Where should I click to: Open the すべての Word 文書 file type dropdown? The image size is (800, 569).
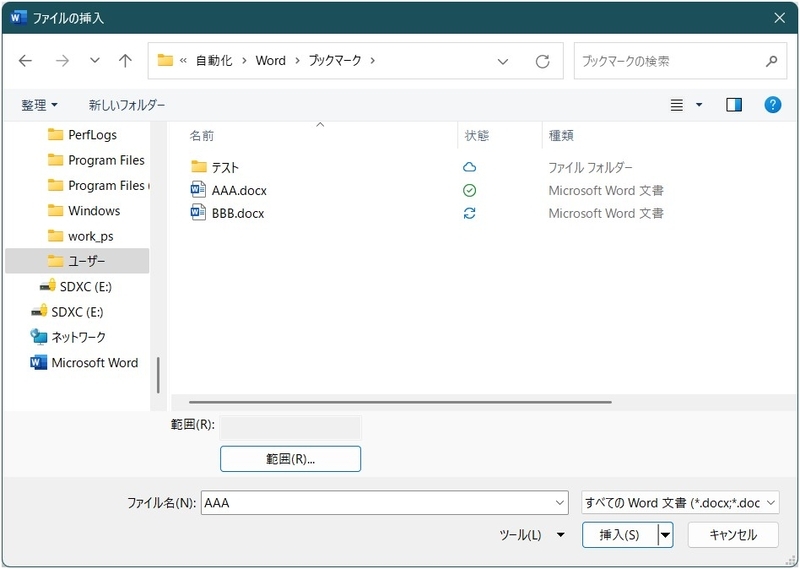pyautogui.click(x=680, y=503)
